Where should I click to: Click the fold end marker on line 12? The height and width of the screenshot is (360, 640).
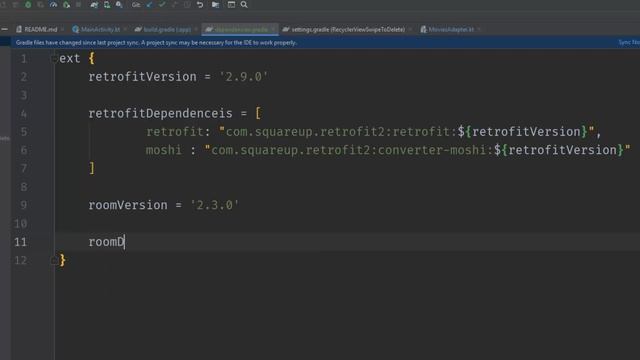[54, 260]
